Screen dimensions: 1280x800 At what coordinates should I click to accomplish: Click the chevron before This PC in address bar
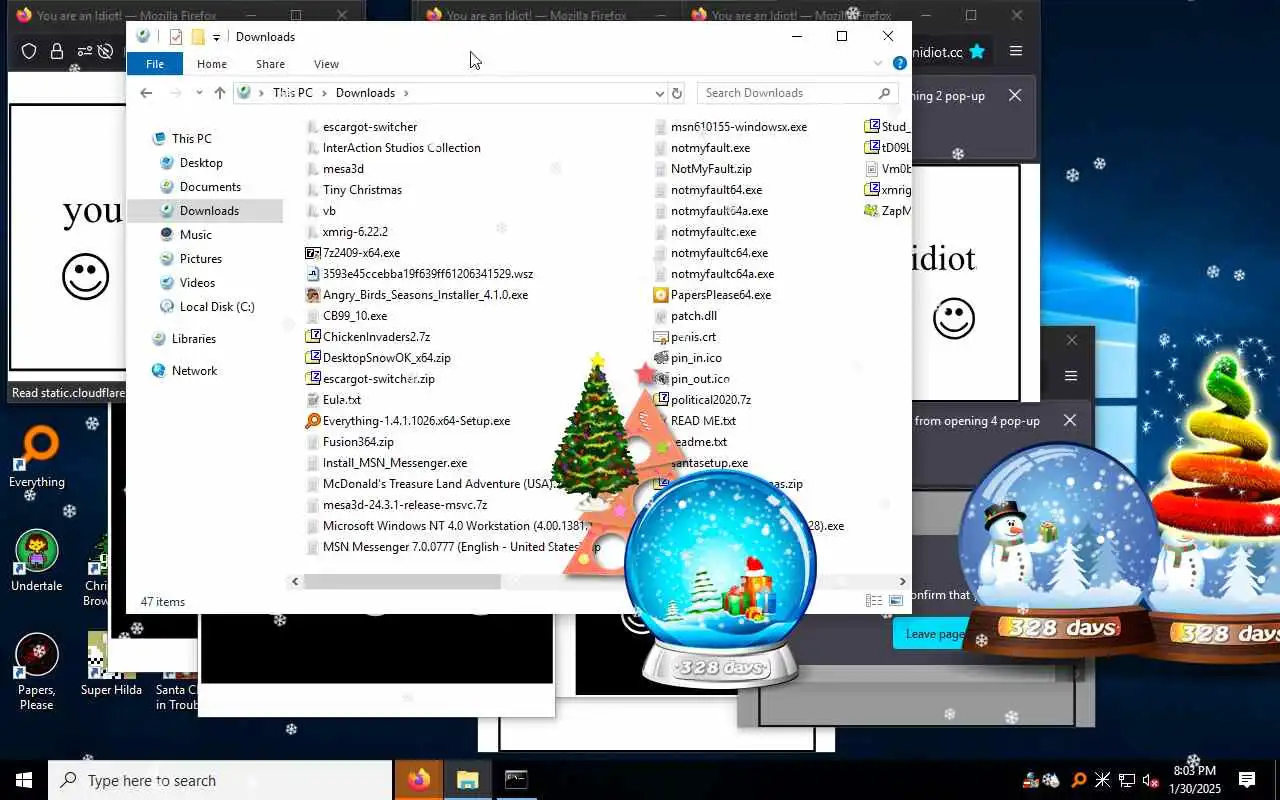pos(262,93)
